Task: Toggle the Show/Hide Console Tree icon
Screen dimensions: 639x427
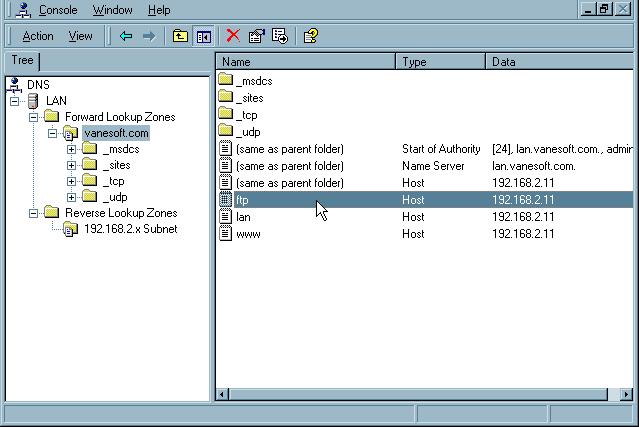Action: [204, 36]
